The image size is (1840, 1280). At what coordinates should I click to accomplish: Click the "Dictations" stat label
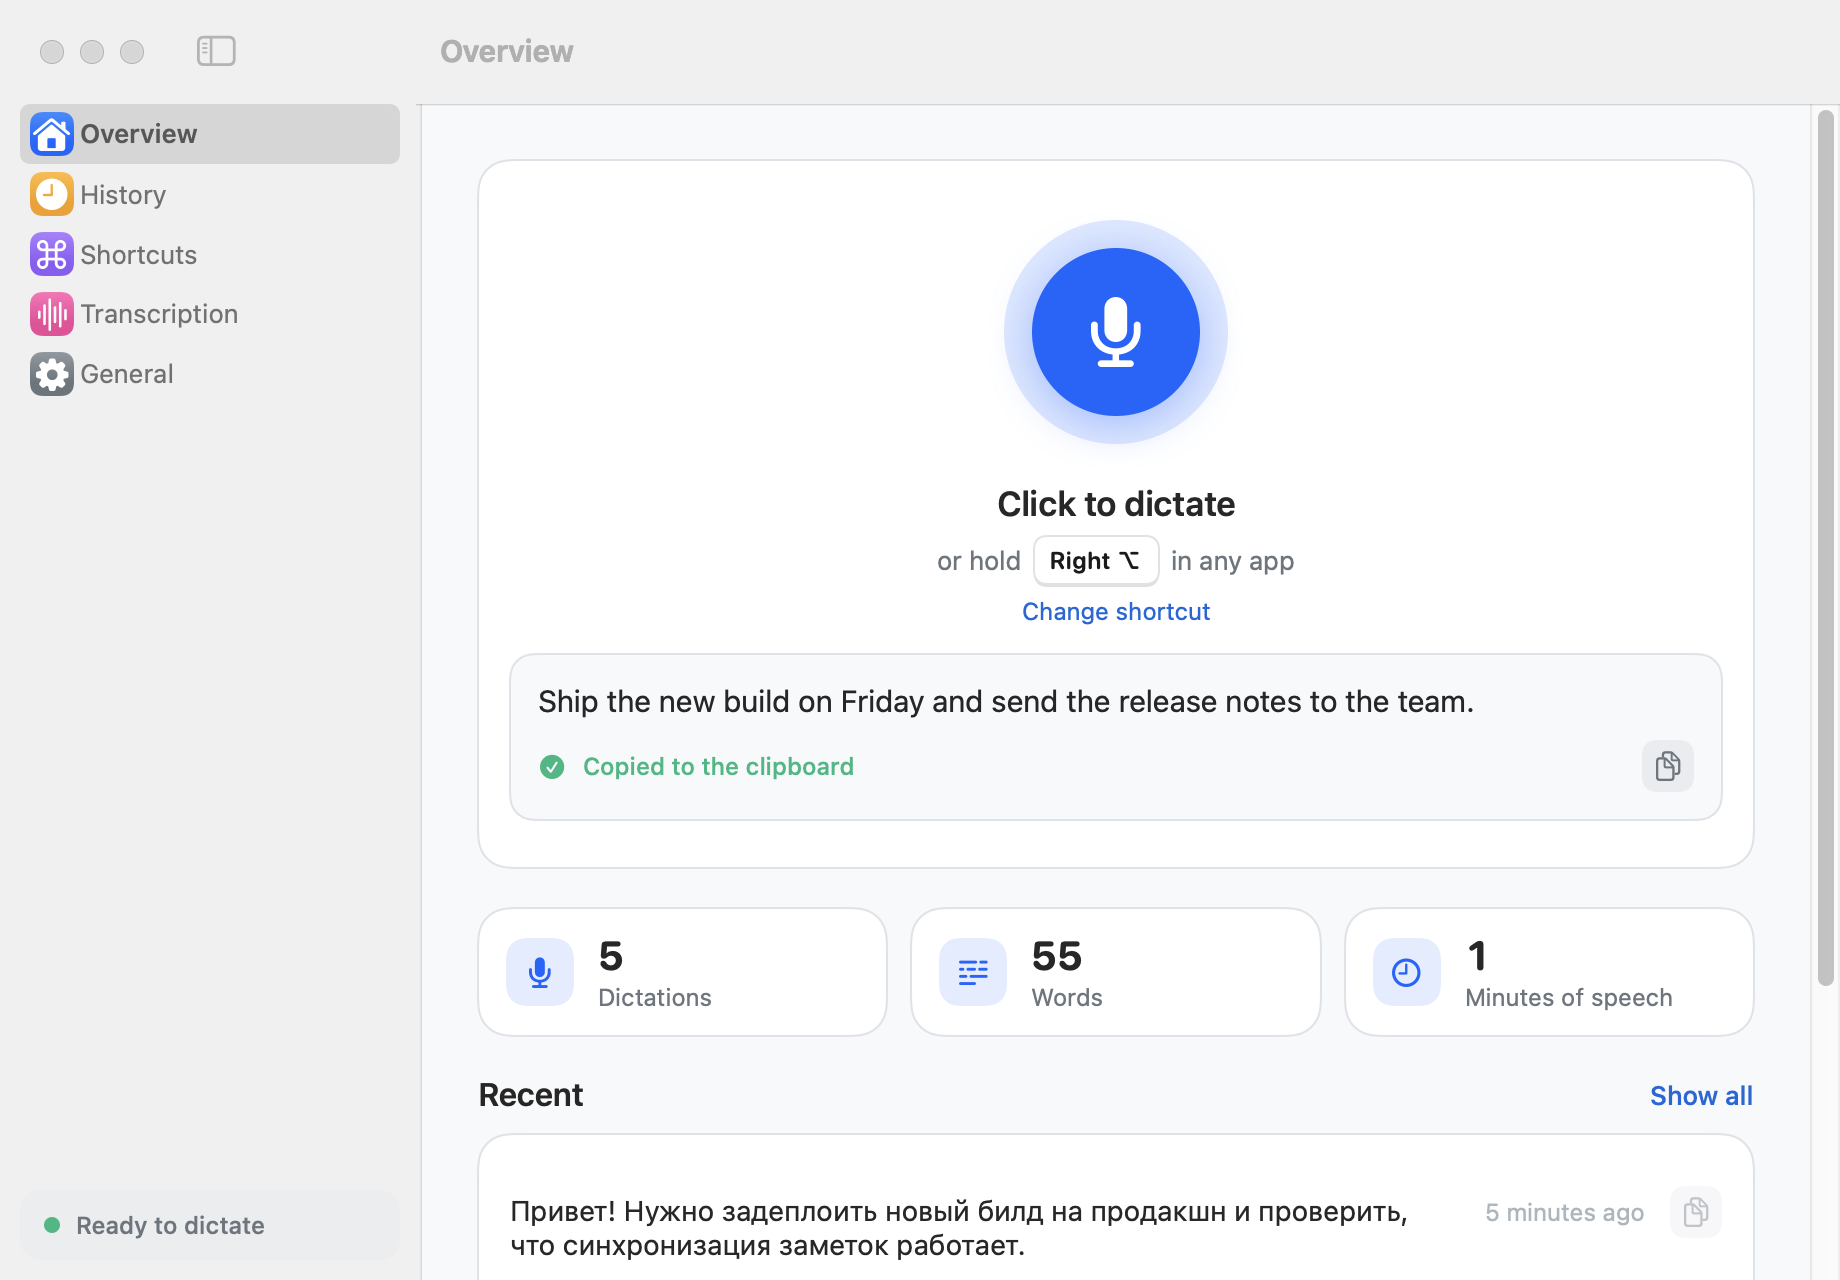[x=655, y=998]
